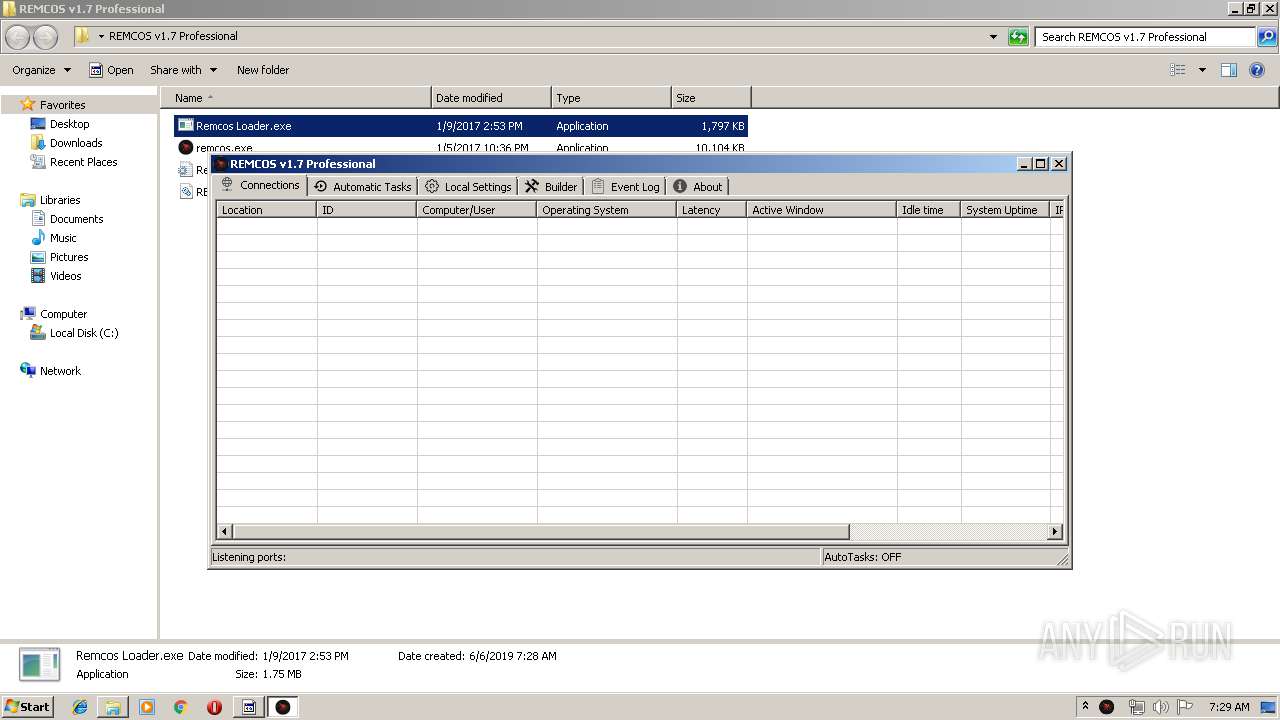Image resolution: width=1280 pixels, height=720 pixels.
Task: Open Recent Places in navigation pane
Action: tap(83, 162)
